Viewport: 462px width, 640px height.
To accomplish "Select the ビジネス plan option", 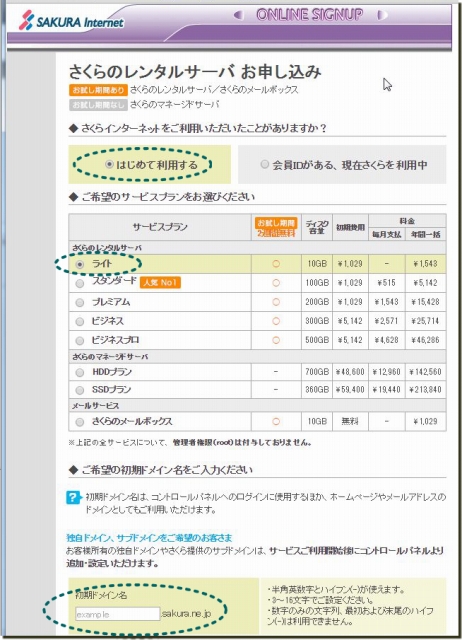I will (x=80, y=322).
